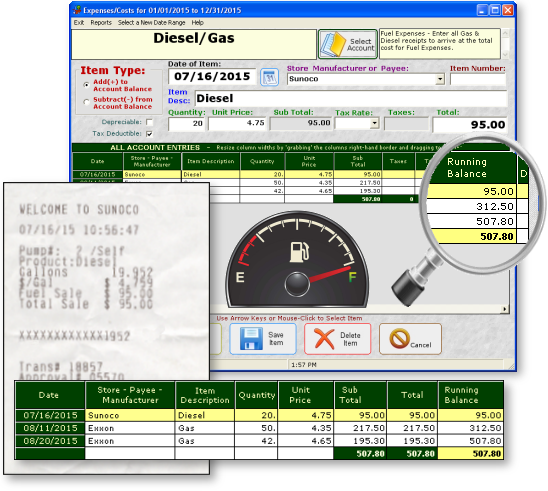Image resolution: width=548 pixels, height=491 pixels.
Task: Click the Sunoco cell in window grid
Action: coord(152,174)
